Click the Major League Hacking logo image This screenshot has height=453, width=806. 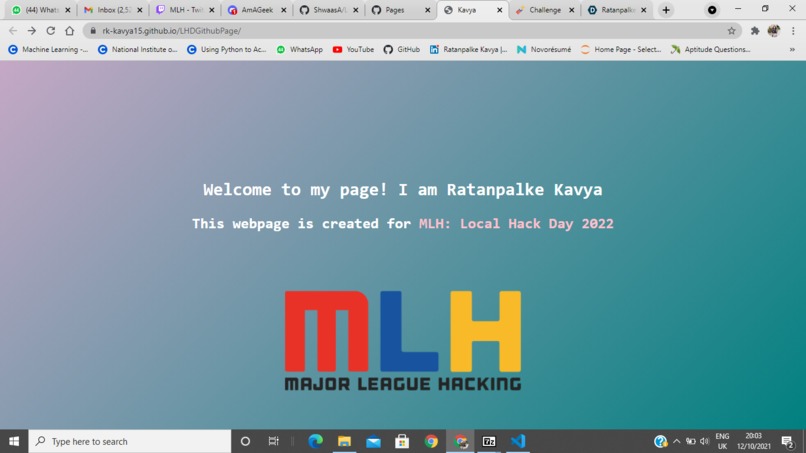point(403,340)
